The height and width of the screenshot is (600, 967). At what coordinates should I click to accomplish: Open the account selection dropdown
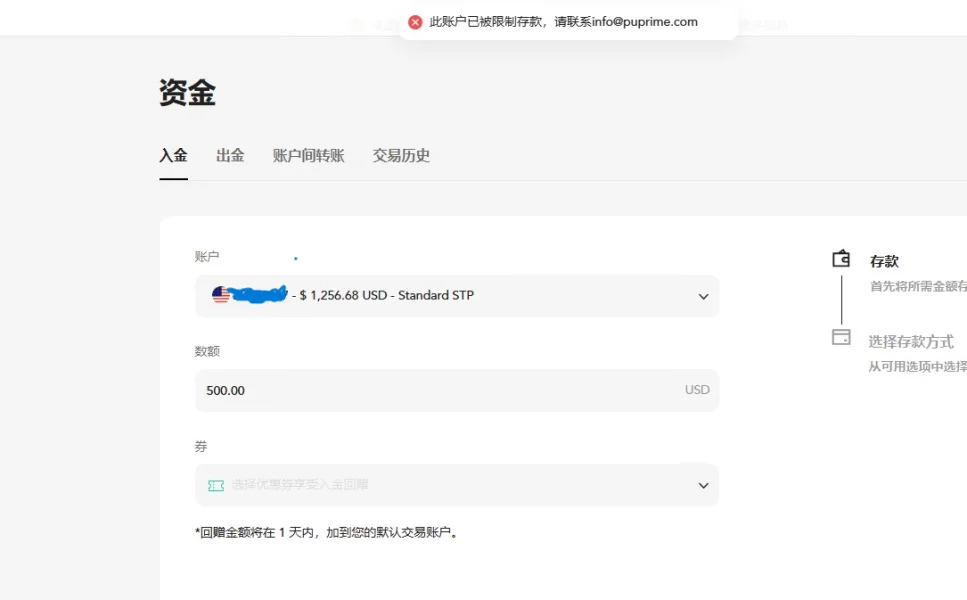point(702,295)
